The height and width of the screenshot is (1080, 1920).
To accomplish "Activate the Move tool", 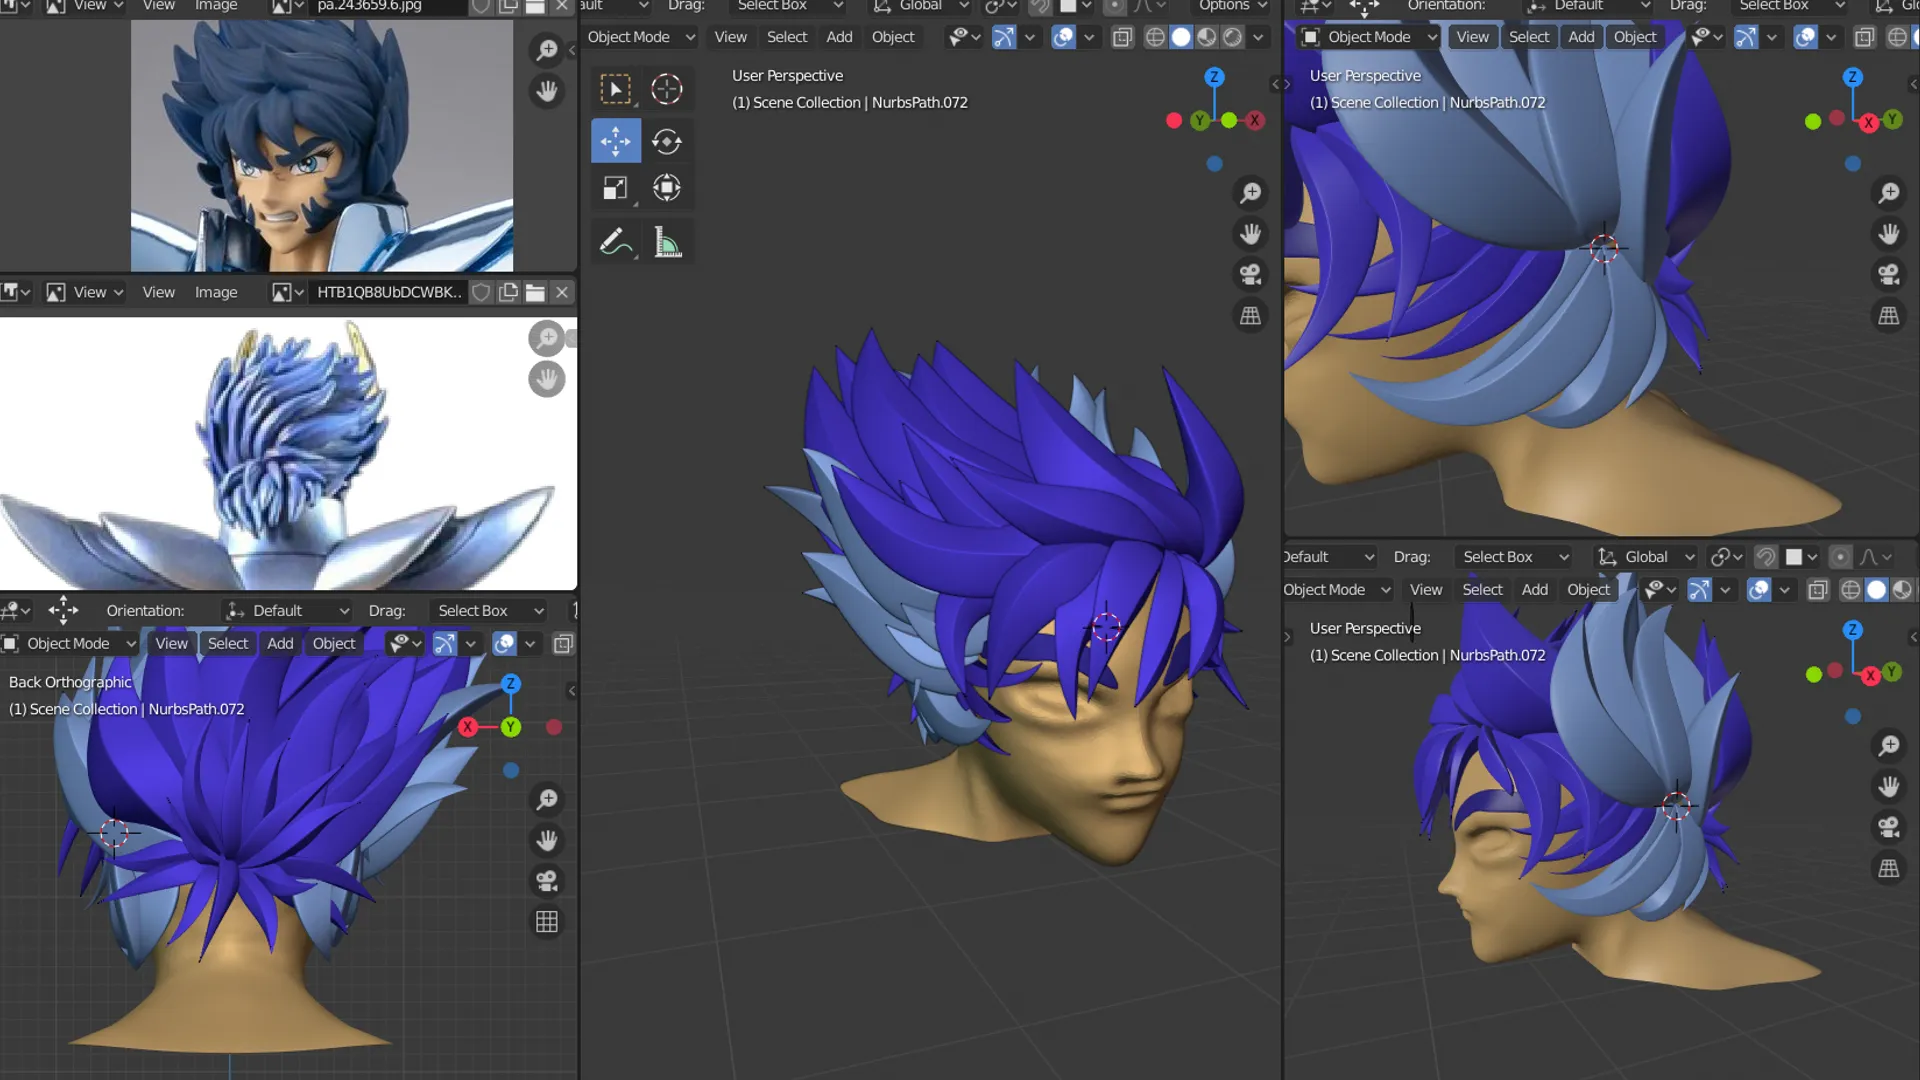I will 615,141.
